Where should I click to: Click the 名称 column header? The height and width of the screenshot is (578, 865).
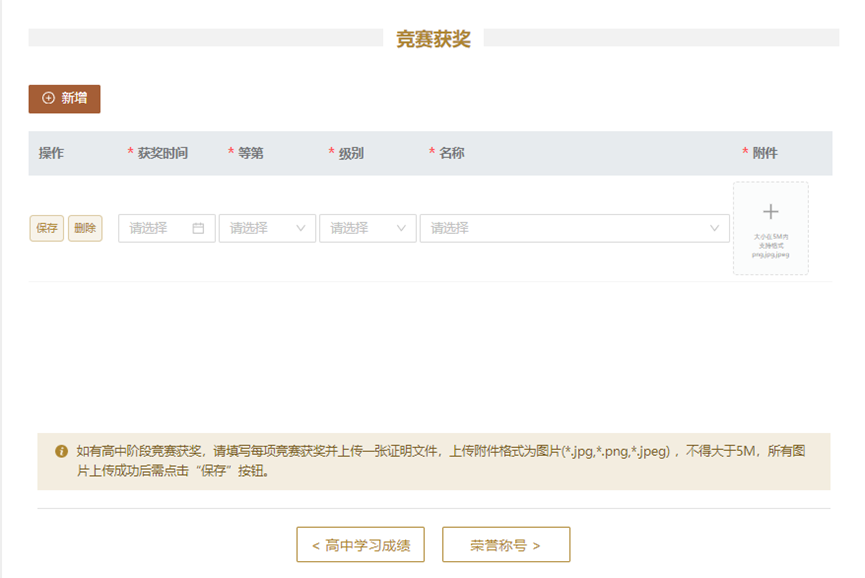[x=451, y=153]
